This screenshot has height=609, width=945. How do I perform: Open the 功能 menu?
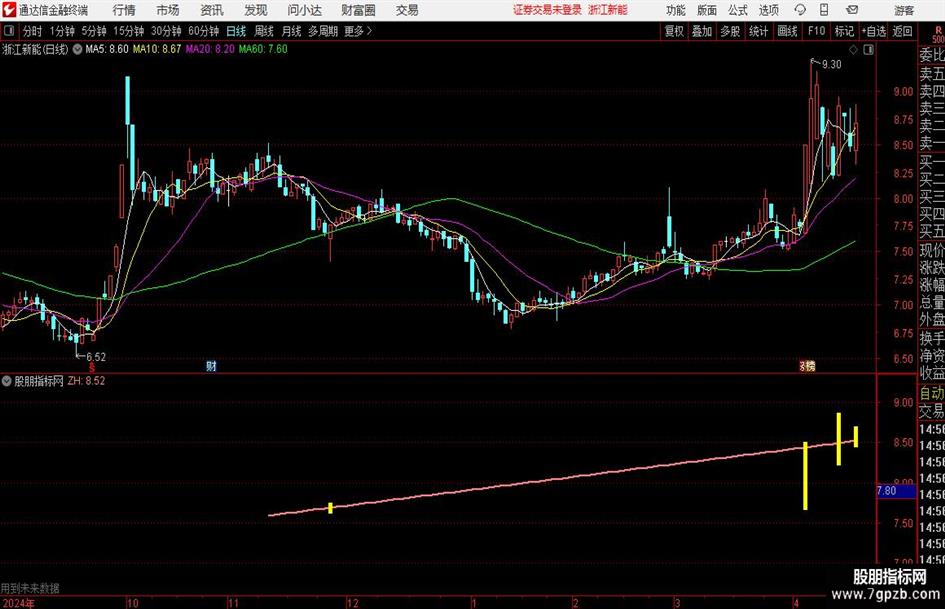[676, 10]
